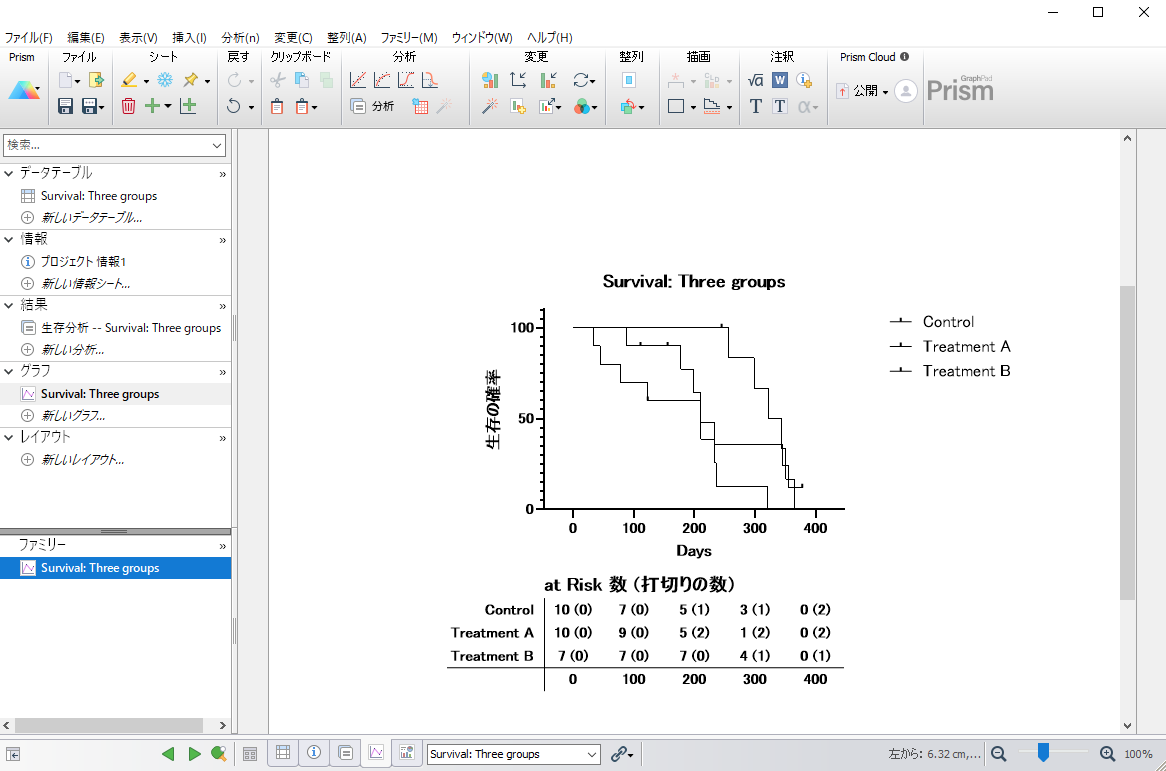Click the freeze sheet snowflake icon
The image size is (1166, 771).
point(165,80)
